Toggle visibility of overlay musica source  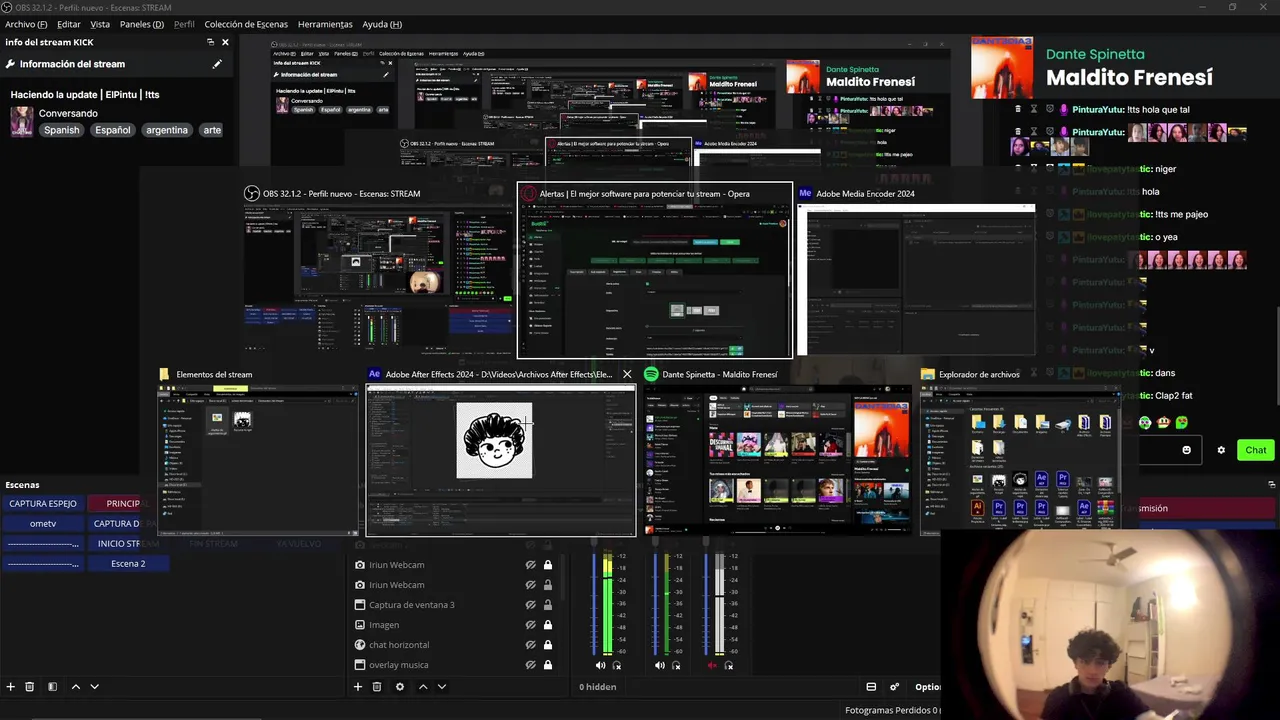point(531,665)
